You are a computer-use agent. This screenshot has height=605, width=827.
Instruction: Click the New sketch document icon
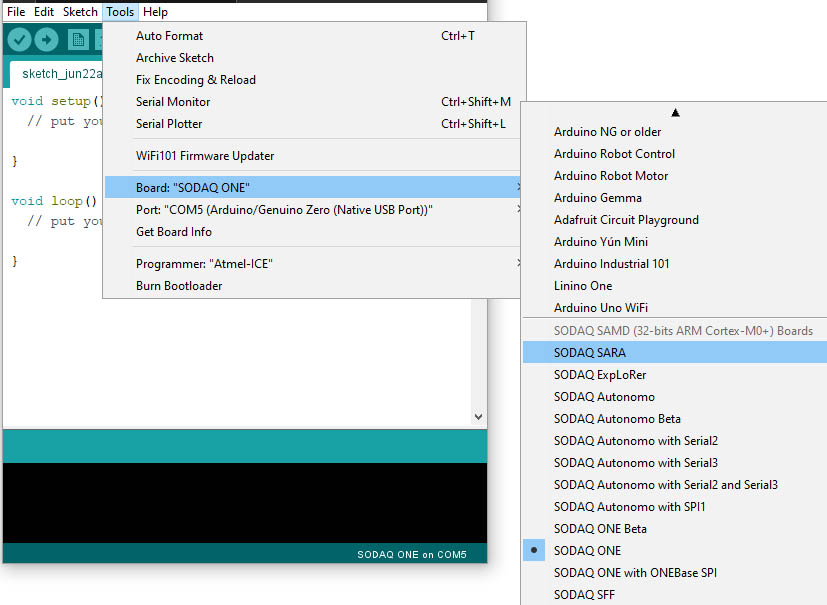(78, 39)
